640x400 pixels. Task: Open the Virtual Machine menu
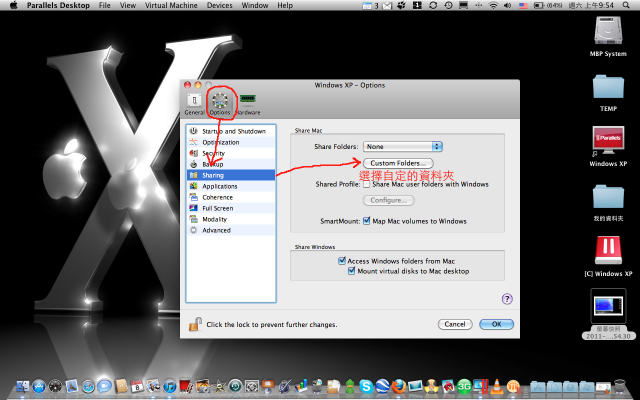click(x=171, y=5)
